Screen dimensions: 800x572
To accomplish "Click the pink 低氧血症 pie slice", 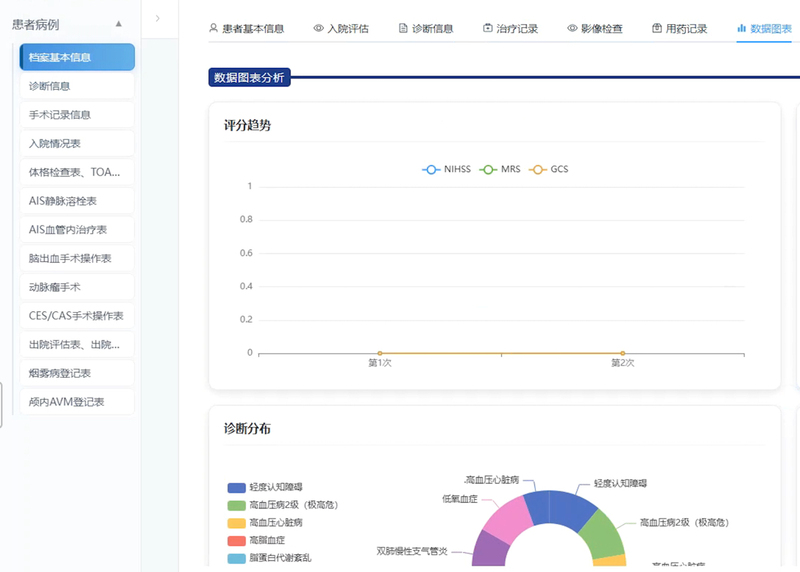I will (x=508, y=519).
